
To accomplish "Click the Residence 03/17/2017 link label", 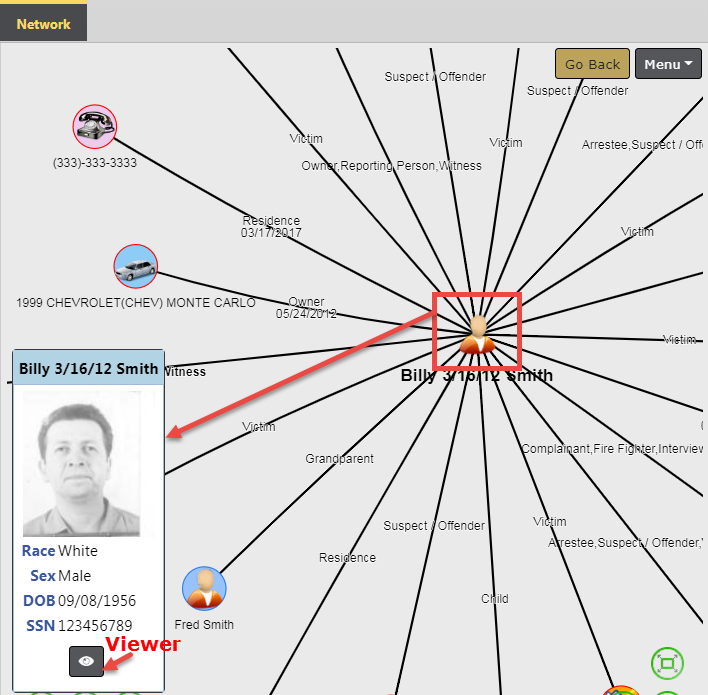I will click(x=270, y=226).
